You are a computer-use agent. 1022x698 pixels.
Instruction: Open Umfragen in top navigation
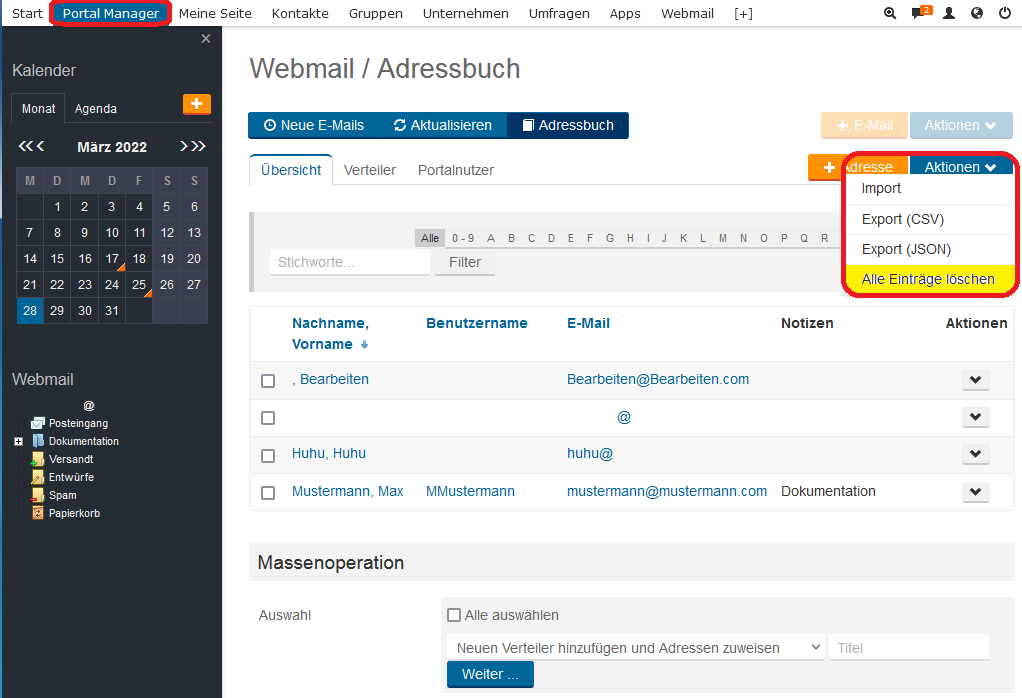pos(559,13)
